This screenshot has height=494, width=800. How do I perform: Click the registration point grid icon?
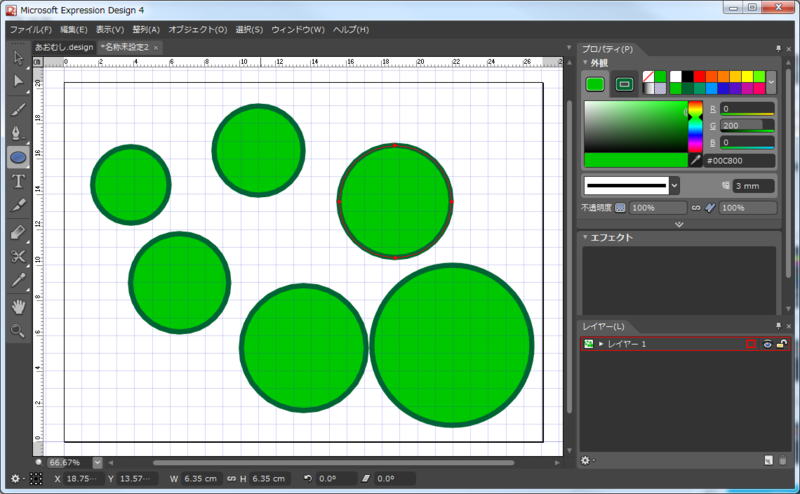coord(36,479)
